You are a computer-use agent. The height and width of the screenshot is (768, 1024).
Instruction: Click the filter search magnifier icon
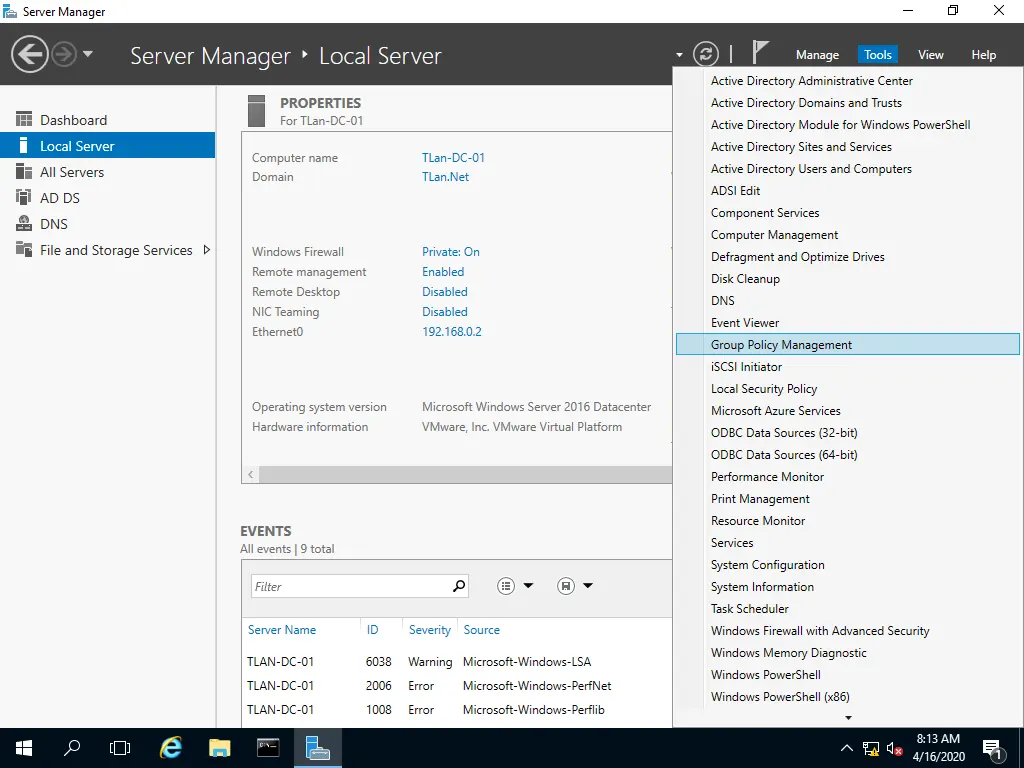click(x=459, y=586)
